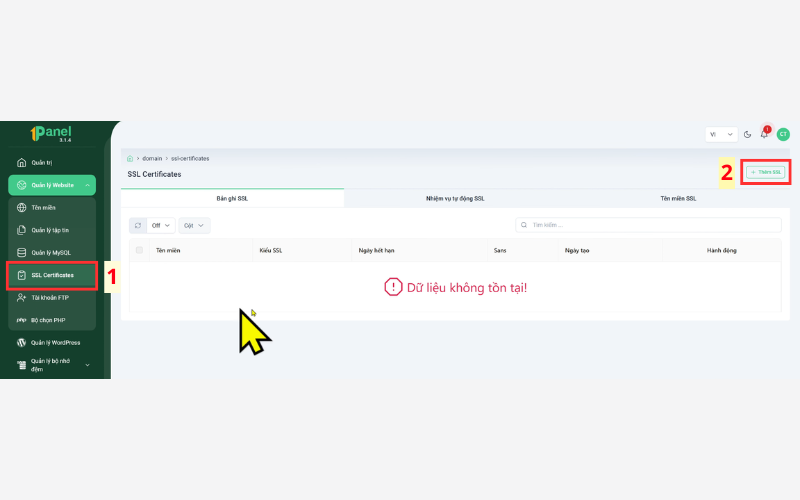Click the Hành động column header
This screenshot has height=500, width=800.
(721, 251)
